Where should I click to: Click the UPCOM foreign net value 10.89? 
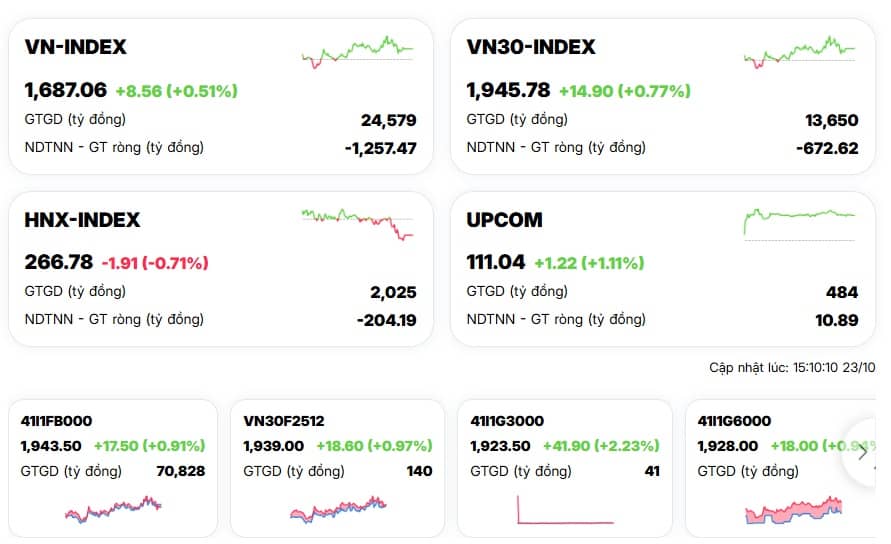click(836, 320)
